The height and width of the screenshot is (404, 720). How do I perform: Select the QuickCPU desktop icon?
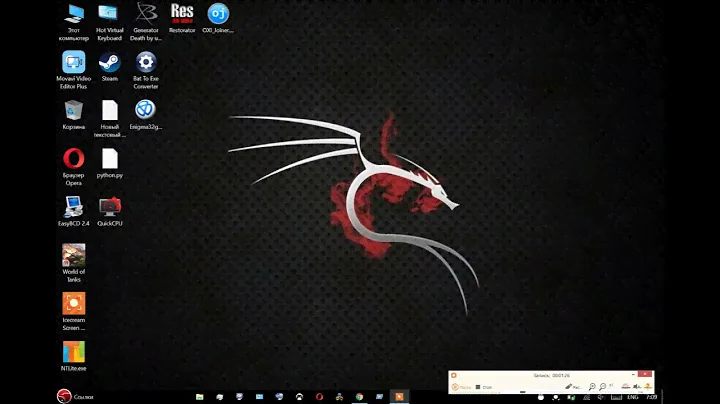[110, 206]
